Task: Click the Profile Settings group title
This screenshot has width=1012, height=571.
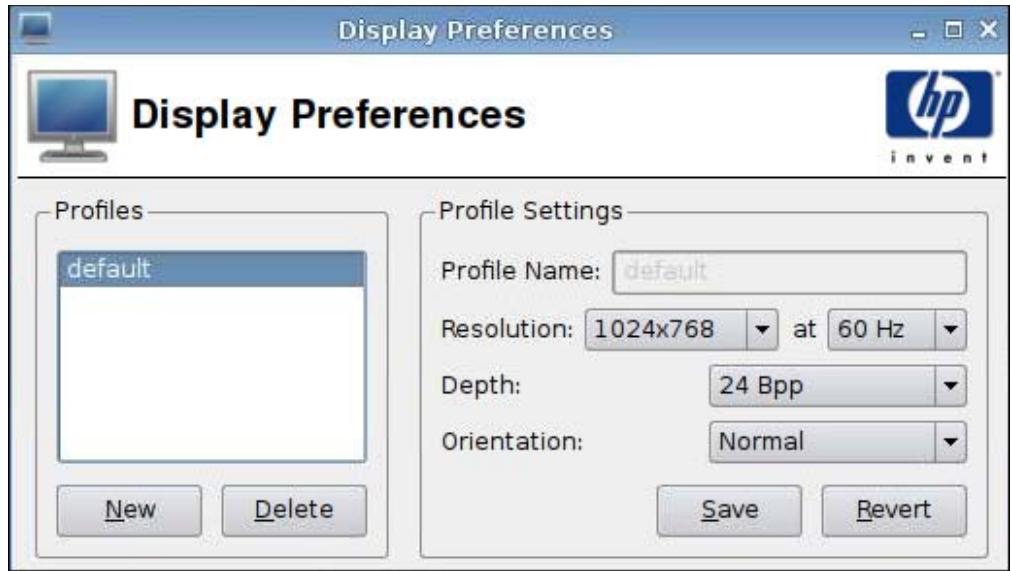Action: 531,211
